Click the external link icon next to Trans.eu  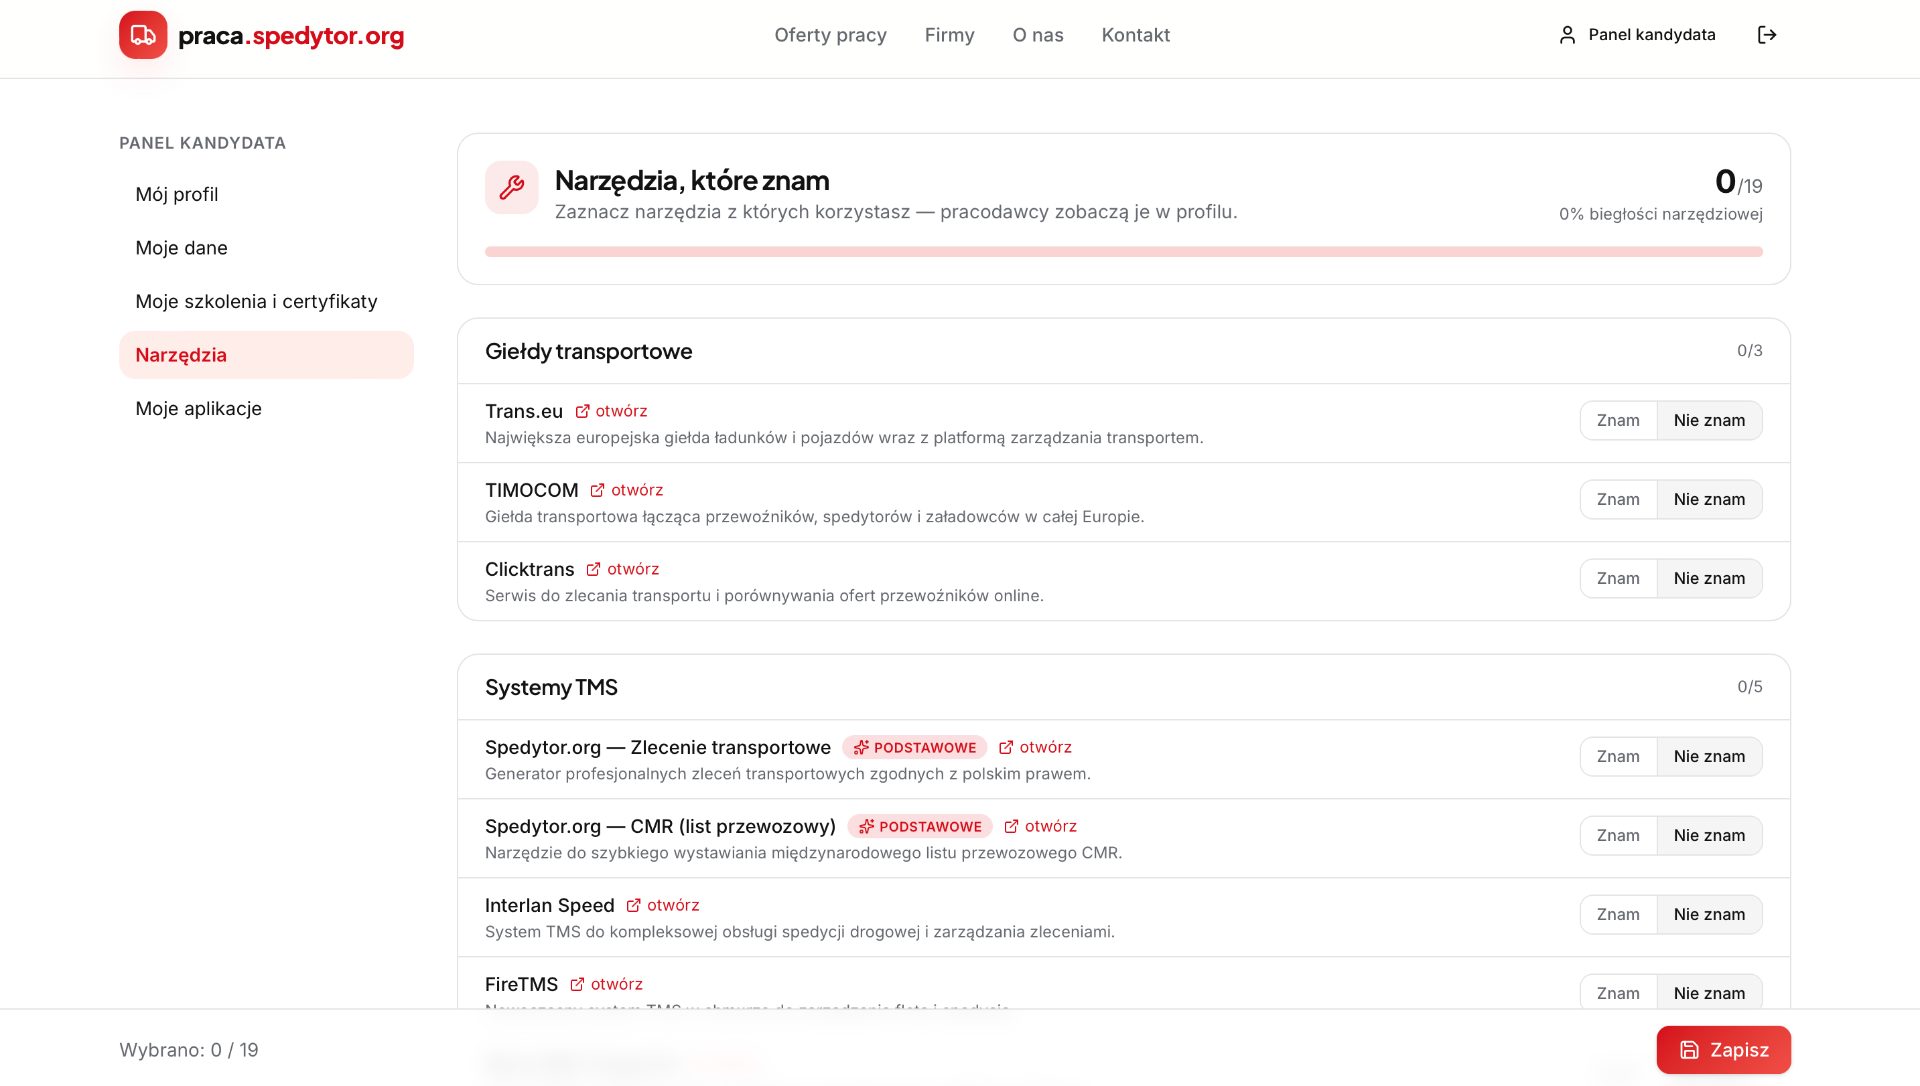582,411
